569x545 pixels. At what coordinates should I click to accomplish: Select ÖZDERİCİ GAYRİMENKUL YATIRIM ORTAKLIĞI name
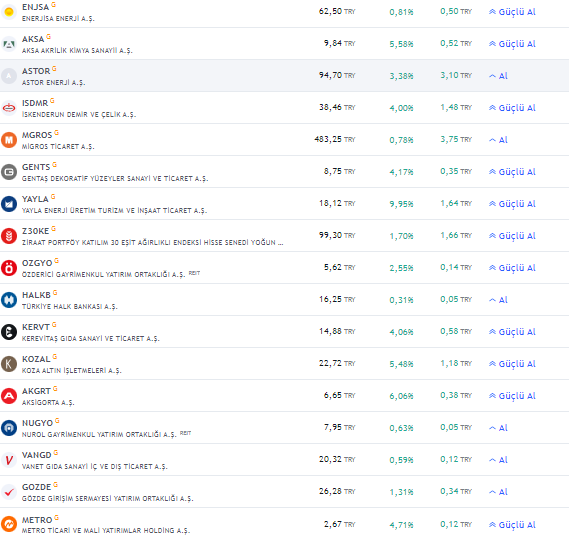(103, 275)
